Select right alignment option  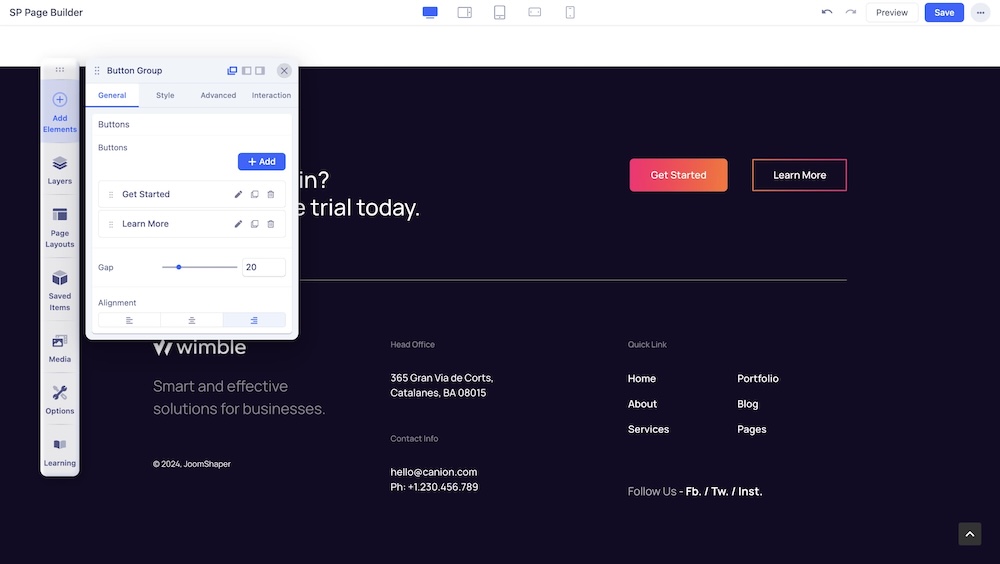coord(254,320)
